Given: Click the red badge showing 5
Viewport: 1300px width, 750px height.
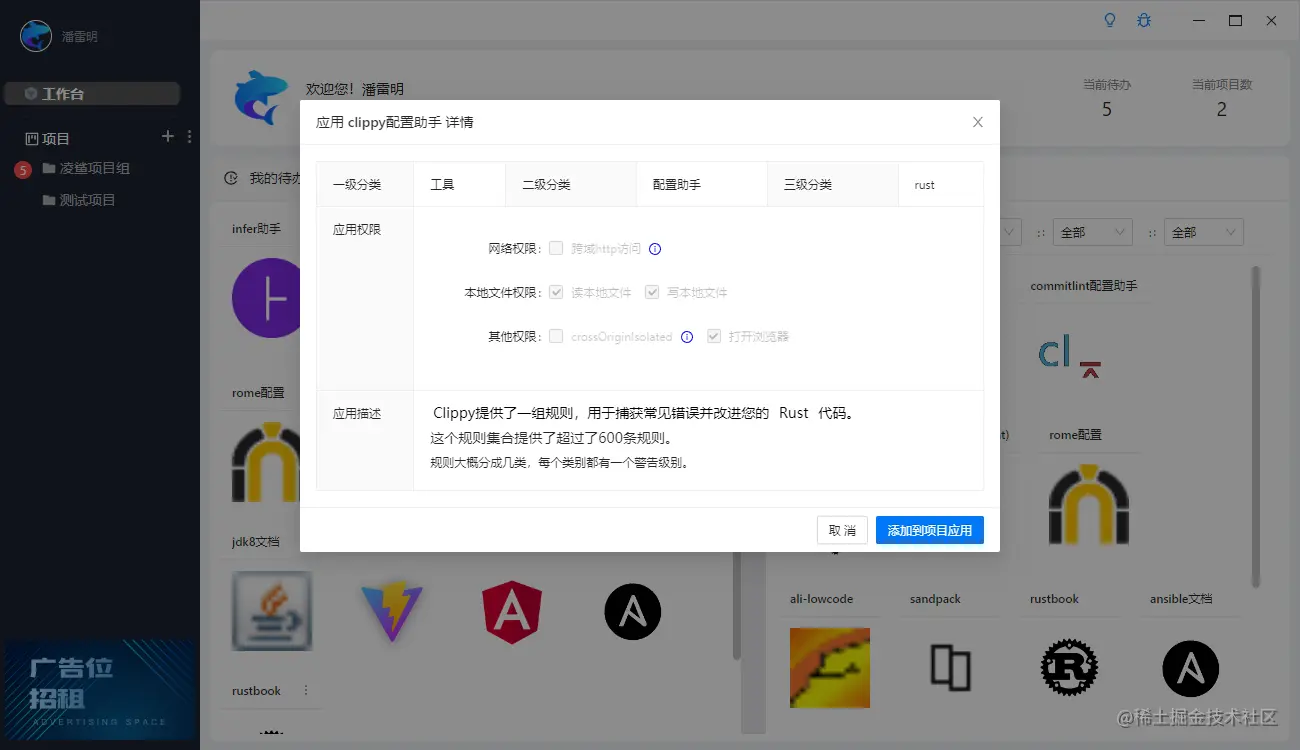Looking at the screenshot, I should 23,170.
